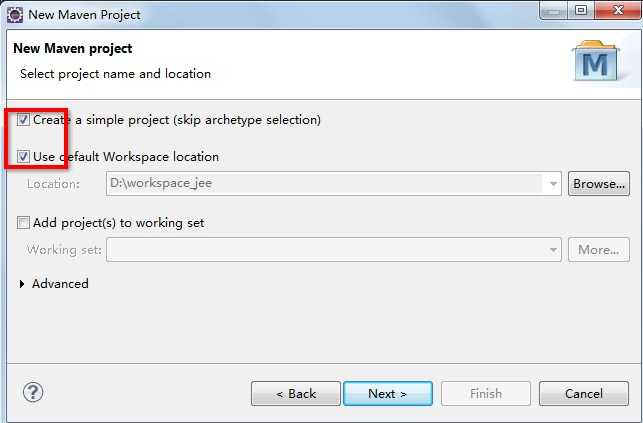643x423 pixels.
Task: Open the Location dropdown arrow
Action: point(553,184)
